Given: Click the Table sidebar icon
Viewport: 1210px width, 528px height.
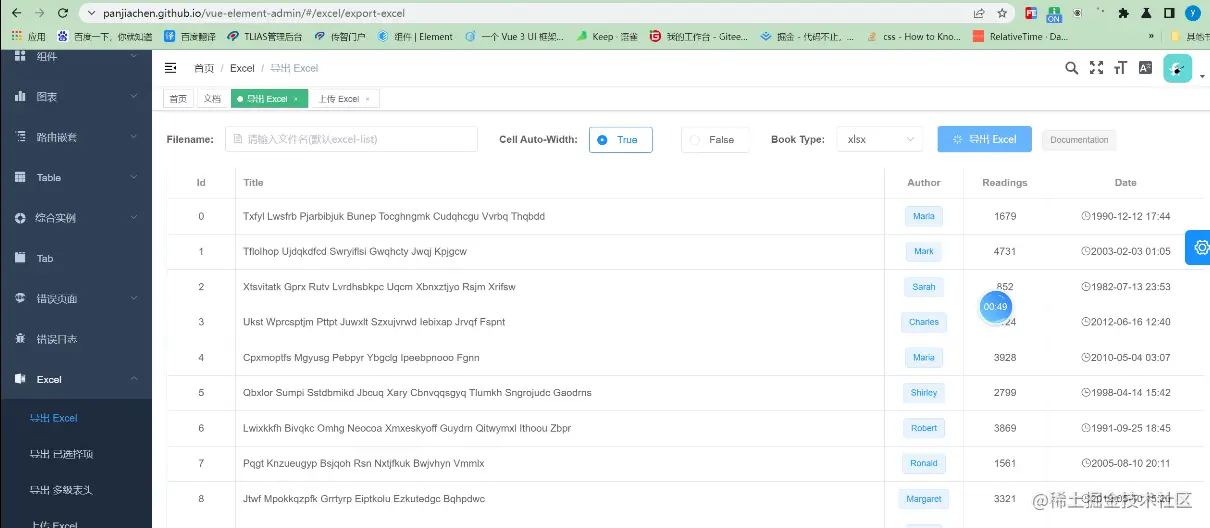Looking at the screenshot, I should coord(20,177).
